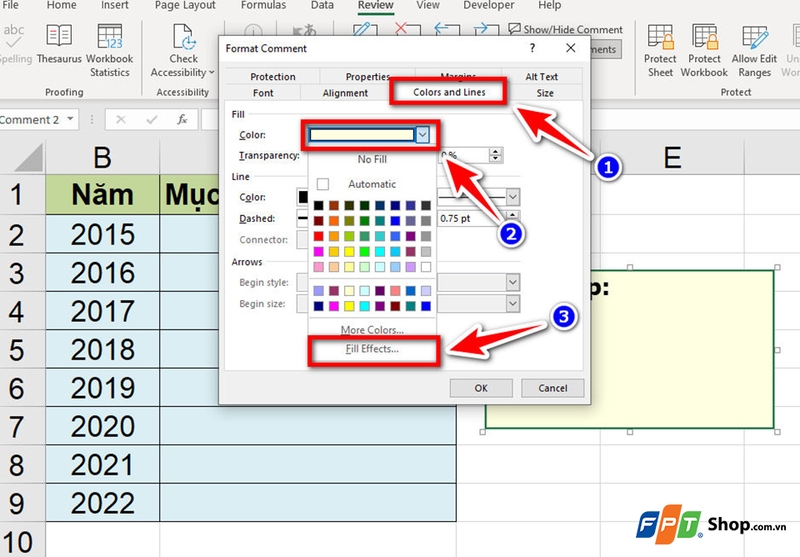Open the Help ribbon tab
This screenshot has width=800, height=557.
(549, 5)
